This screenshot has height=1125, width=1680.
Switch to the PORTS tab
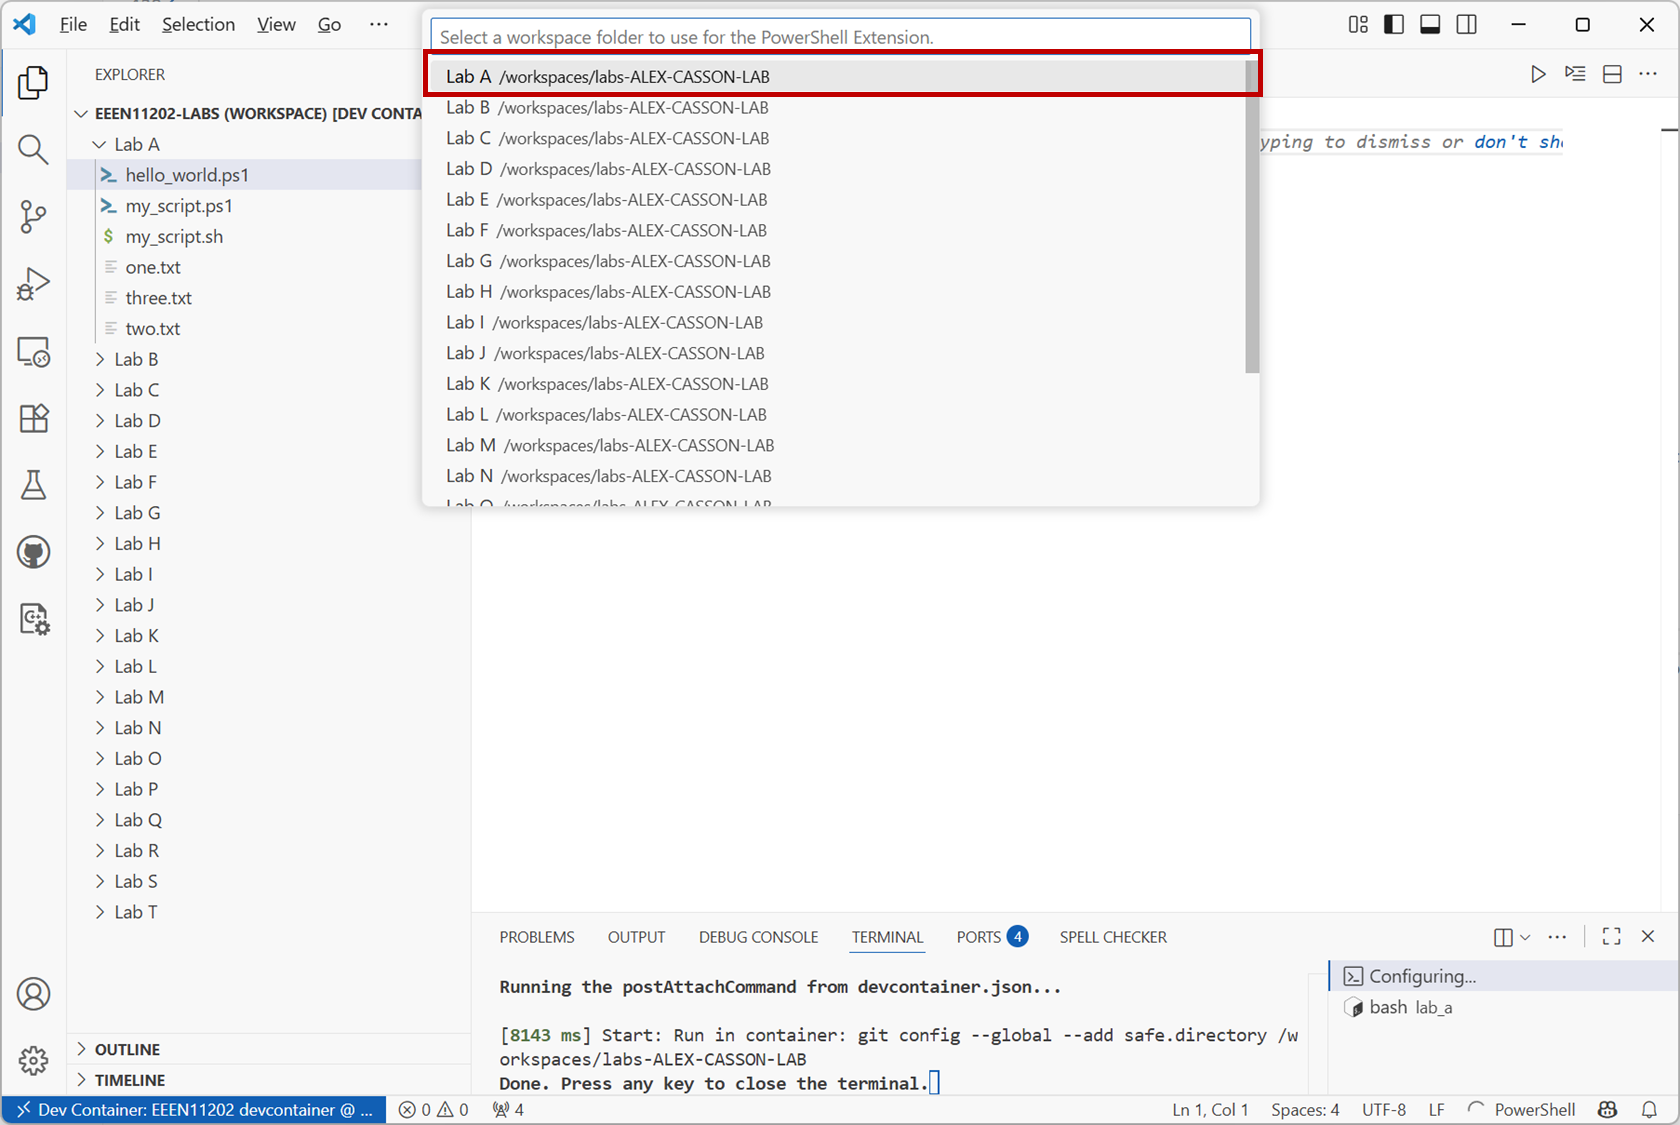[978, 937]
